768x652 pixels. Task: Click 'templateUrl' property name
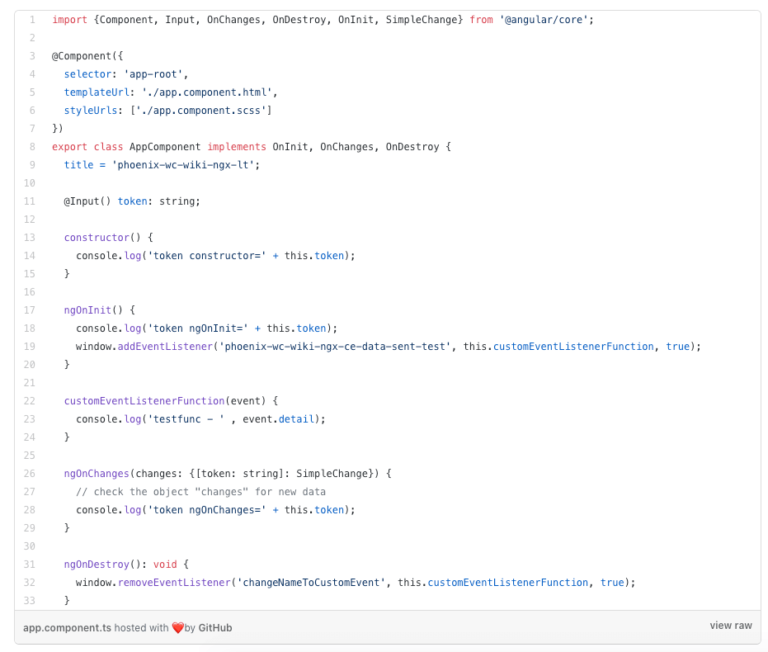coord(96,92)
